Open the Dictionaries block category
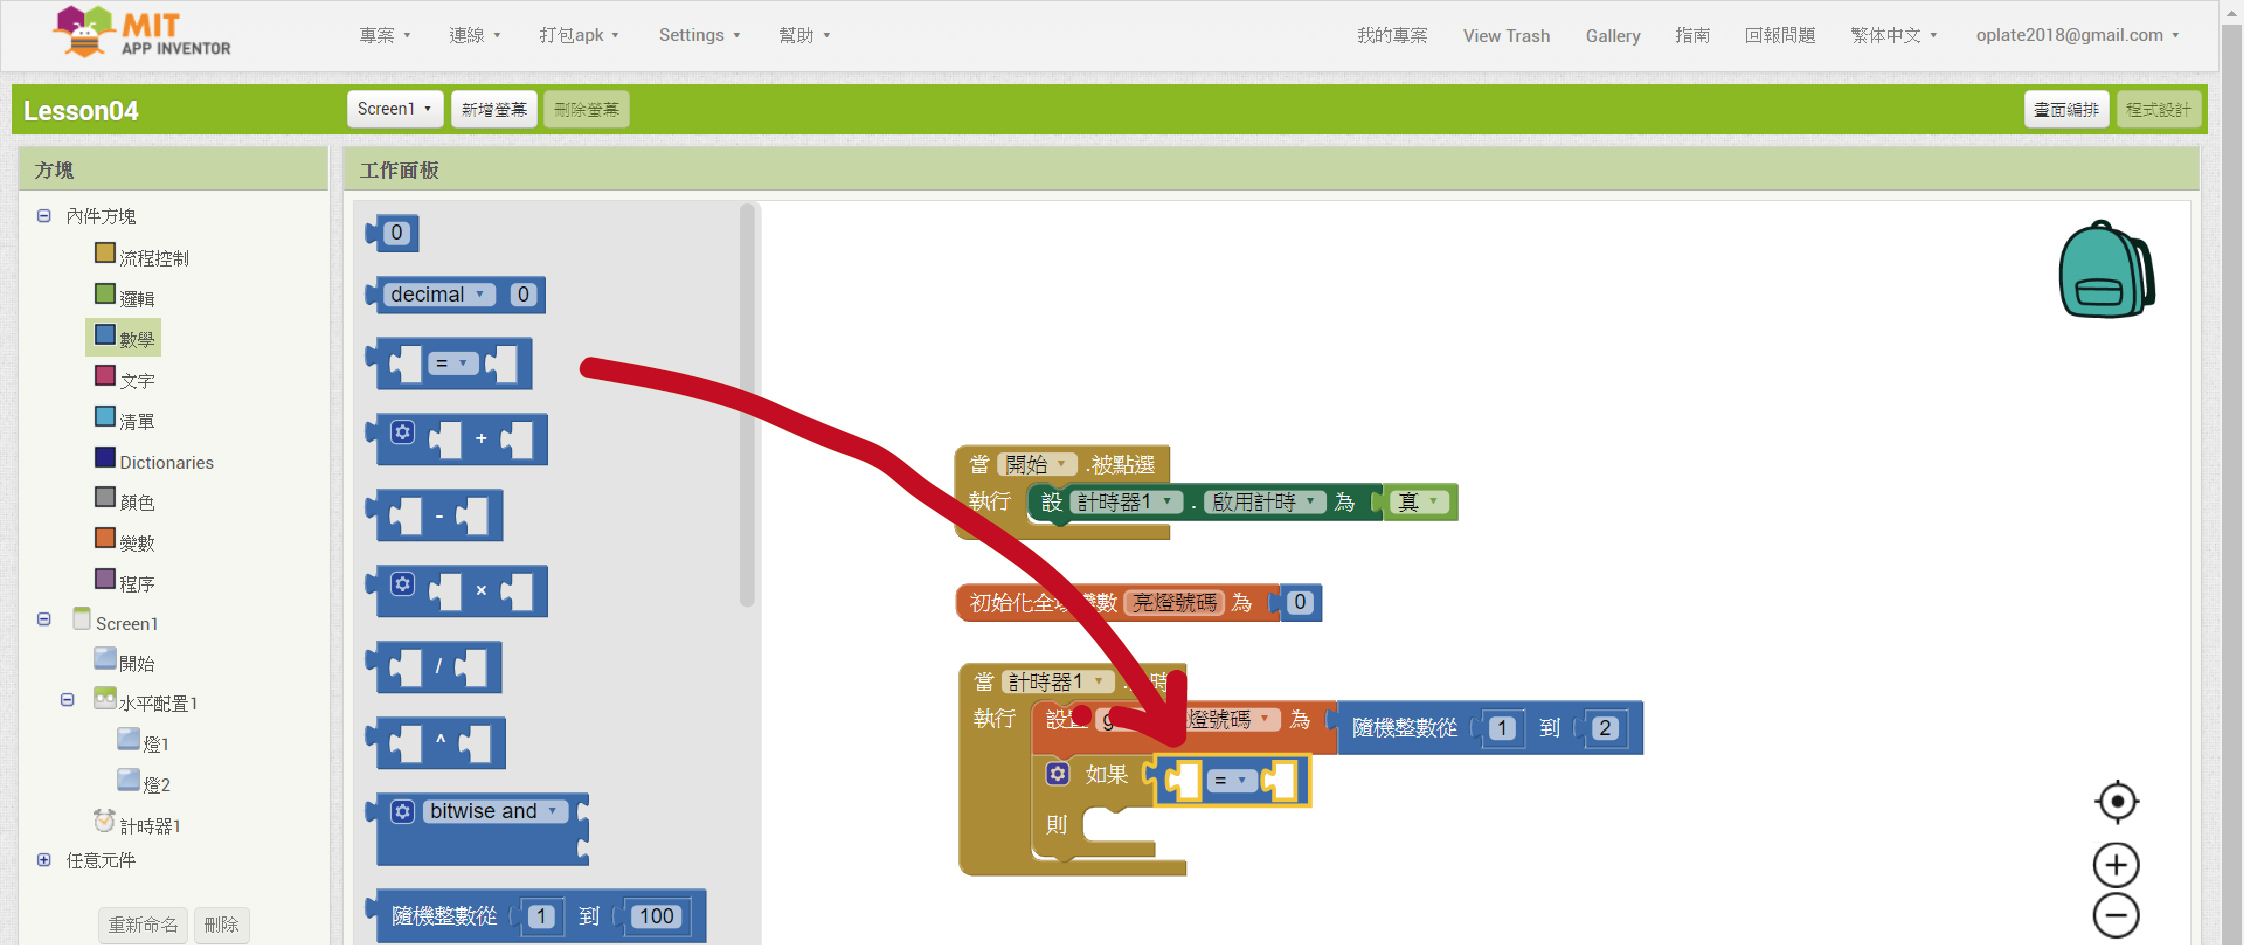The height and width of the screenshot is (945, 2244). [155, 461]
